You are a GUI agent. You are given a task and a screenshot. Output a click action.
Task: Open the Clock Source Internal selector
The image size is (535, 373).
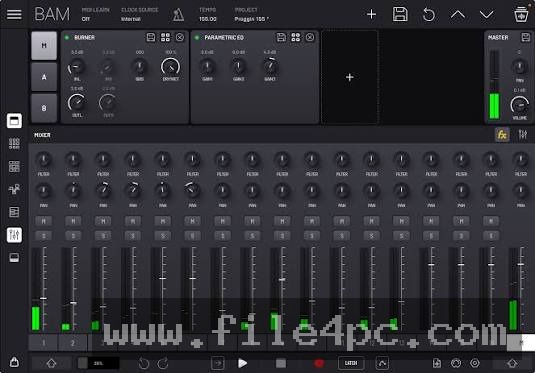140,14
